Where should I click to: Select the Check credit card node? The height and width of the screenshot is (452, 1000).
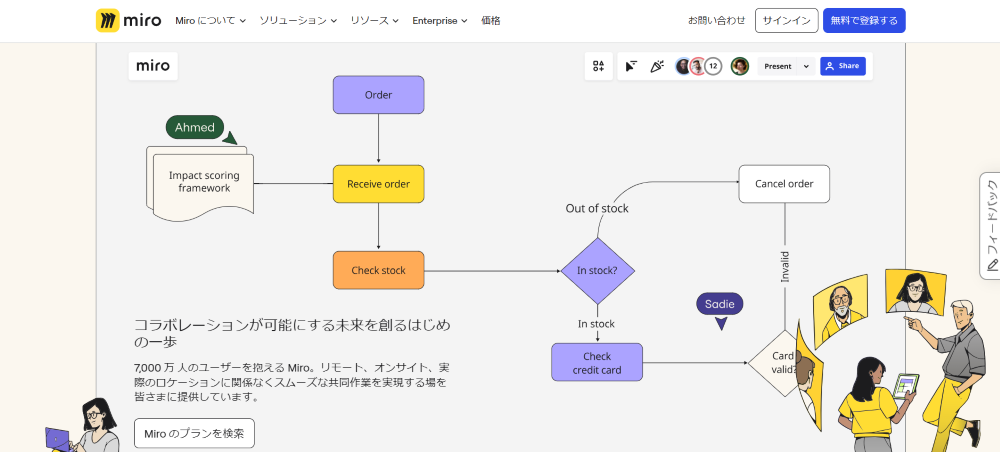coord(597,363)
